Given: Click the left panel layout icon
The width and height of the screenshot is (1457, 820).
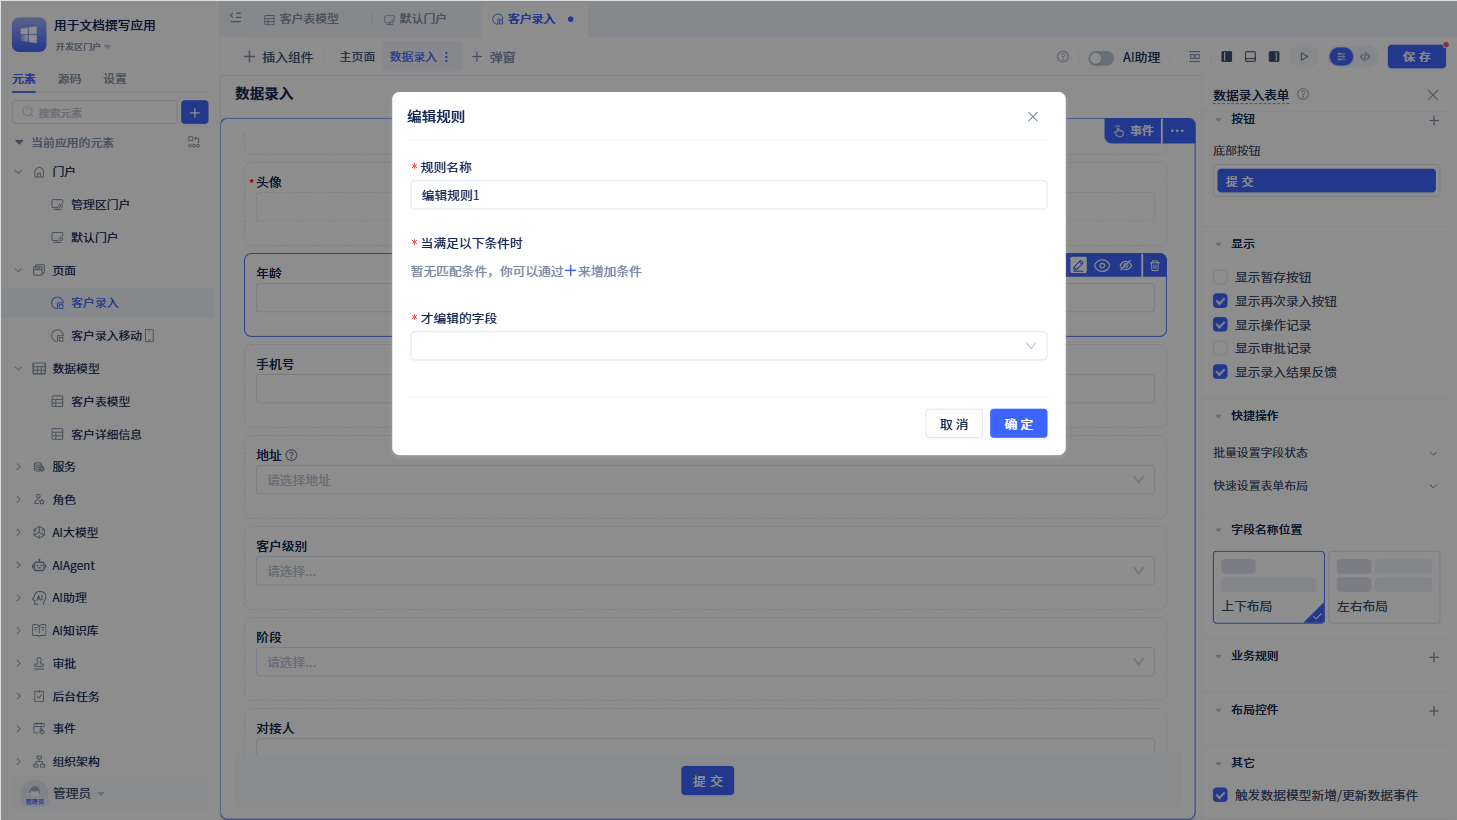Looking at the screenshot, I should (x=1226, y=57).
